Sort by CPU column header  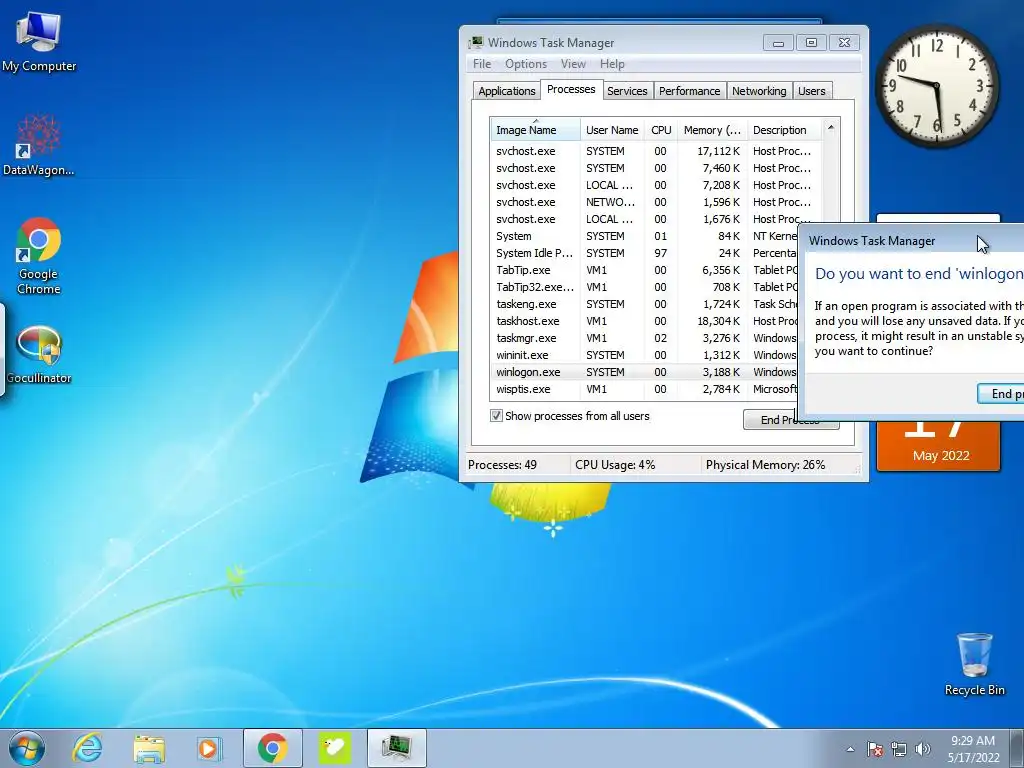point(661,130)
